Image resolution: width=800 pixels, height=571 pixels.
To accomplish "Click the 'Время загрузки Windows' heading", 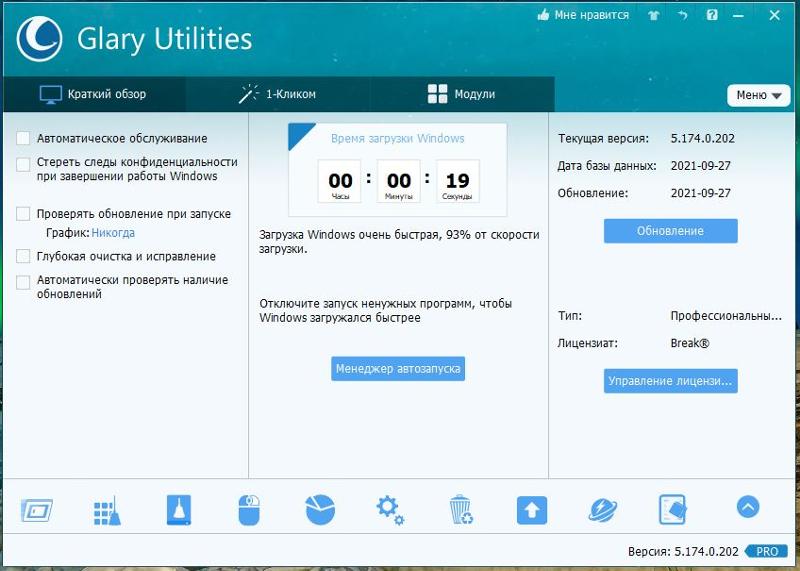I will tap(398, 138).
